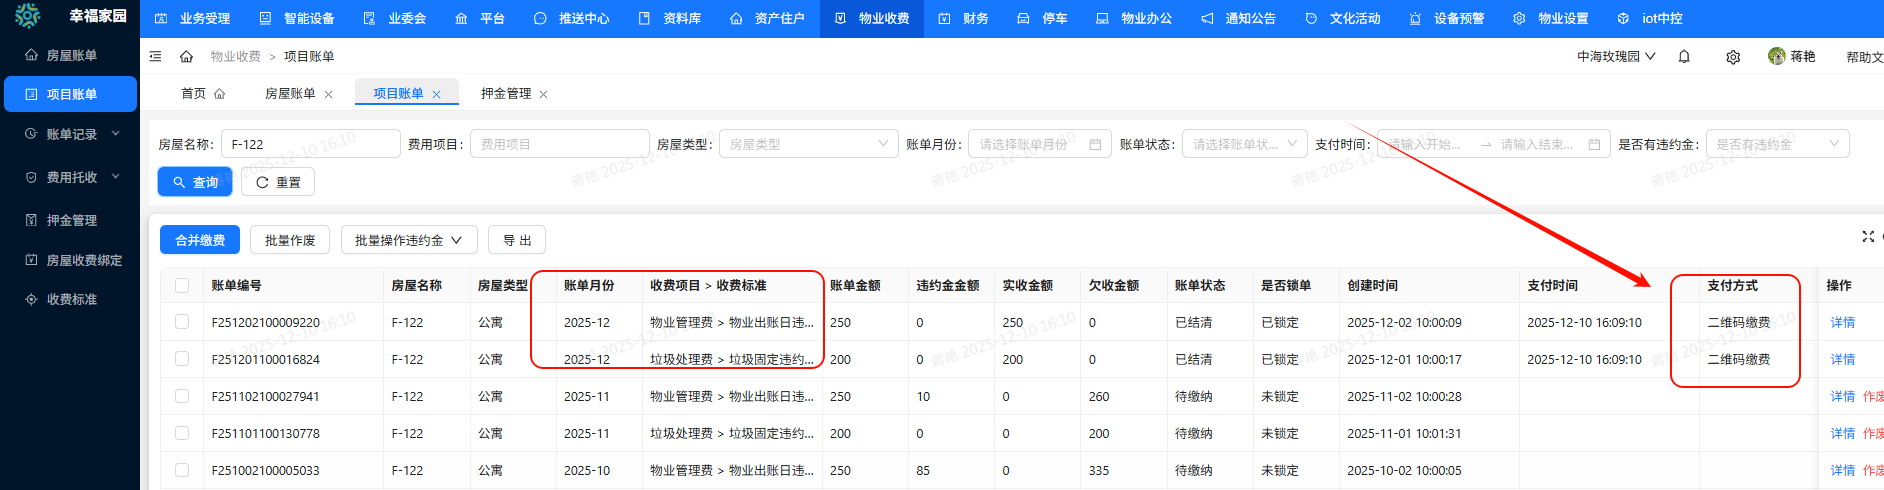The image size is (1884, 490).
Task: Click the sidebar collapse menu icon
Action: [155, 57]
